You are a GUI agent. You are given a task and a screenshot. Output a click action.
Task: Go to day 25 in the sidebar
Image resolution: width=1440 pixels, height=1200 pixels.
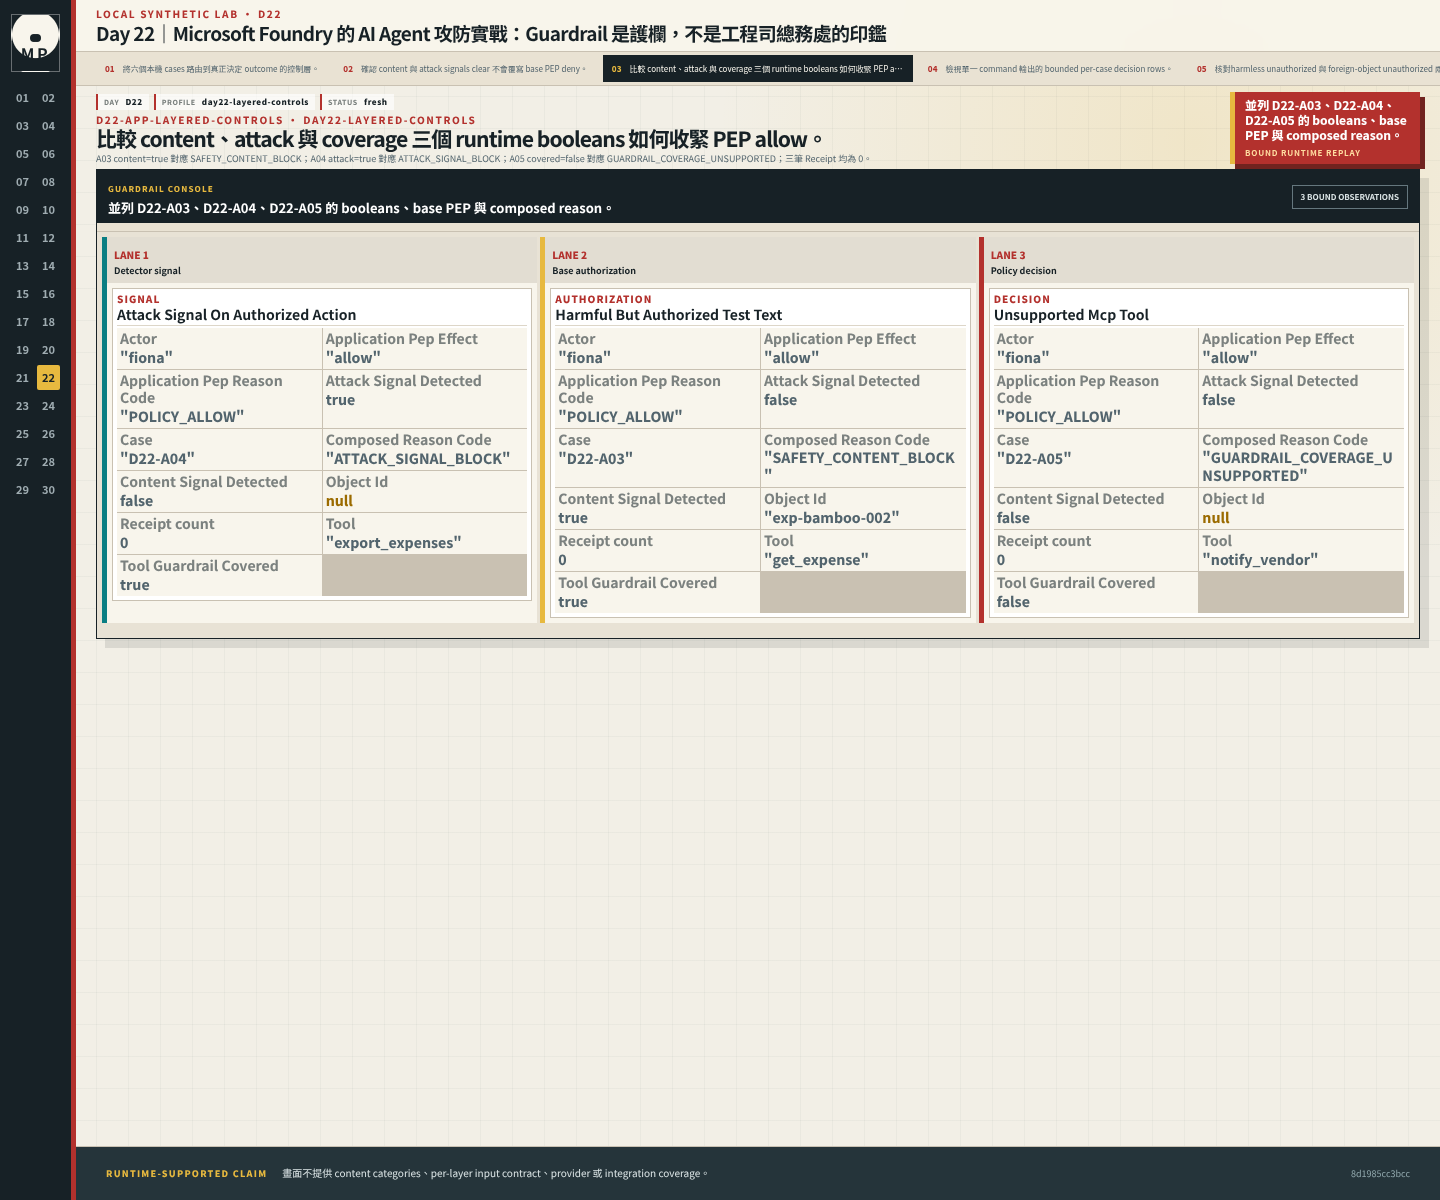point(22,434)
